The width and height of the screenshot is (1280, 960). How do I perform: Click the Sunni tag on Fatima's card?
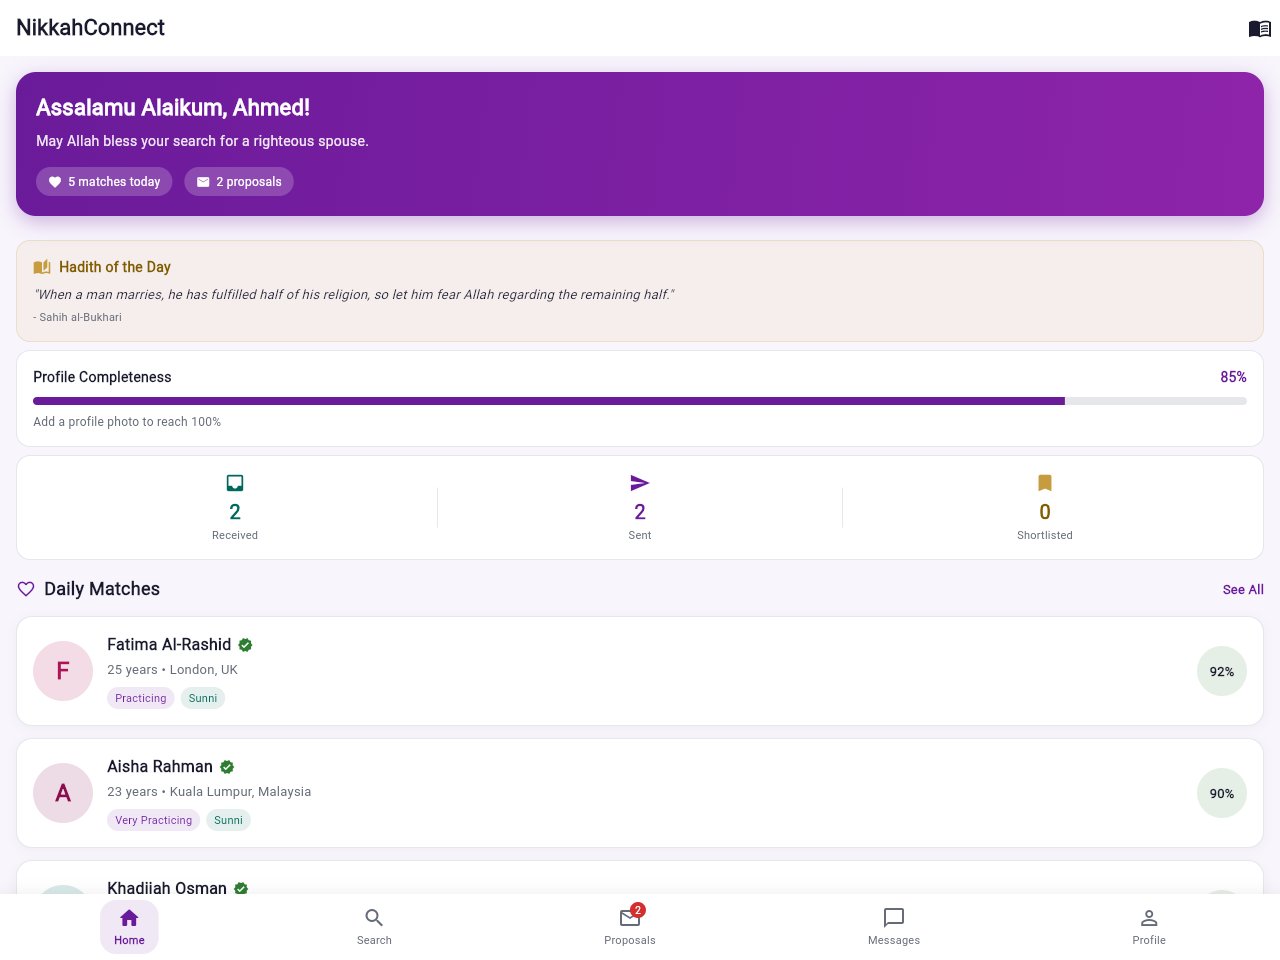click(x=203, y=698)
